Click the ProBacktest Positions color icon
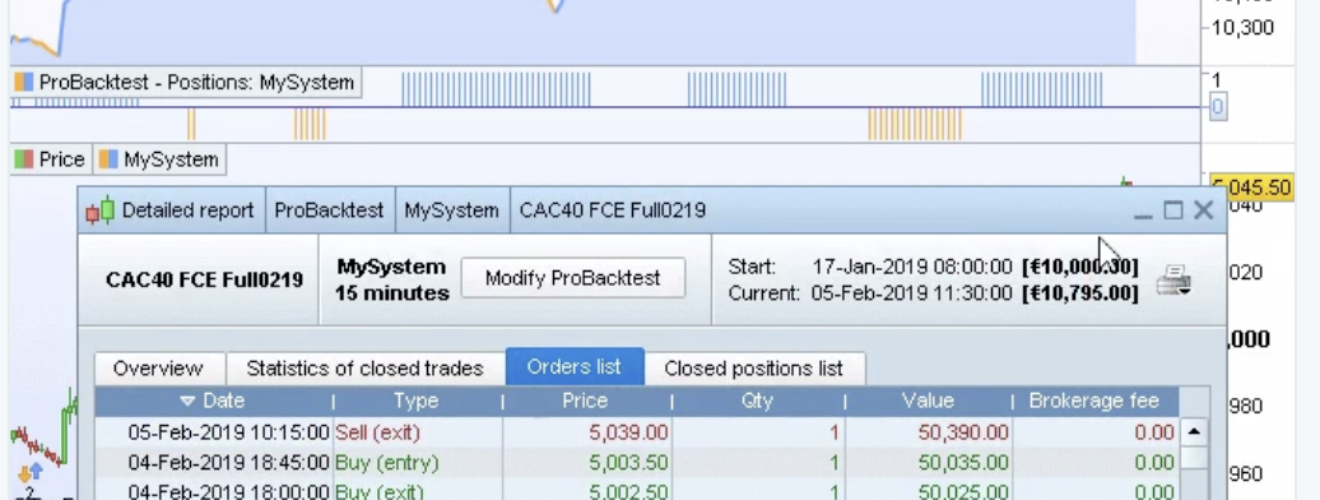This screenshot has height=500, width=1320. pos(24,82)
